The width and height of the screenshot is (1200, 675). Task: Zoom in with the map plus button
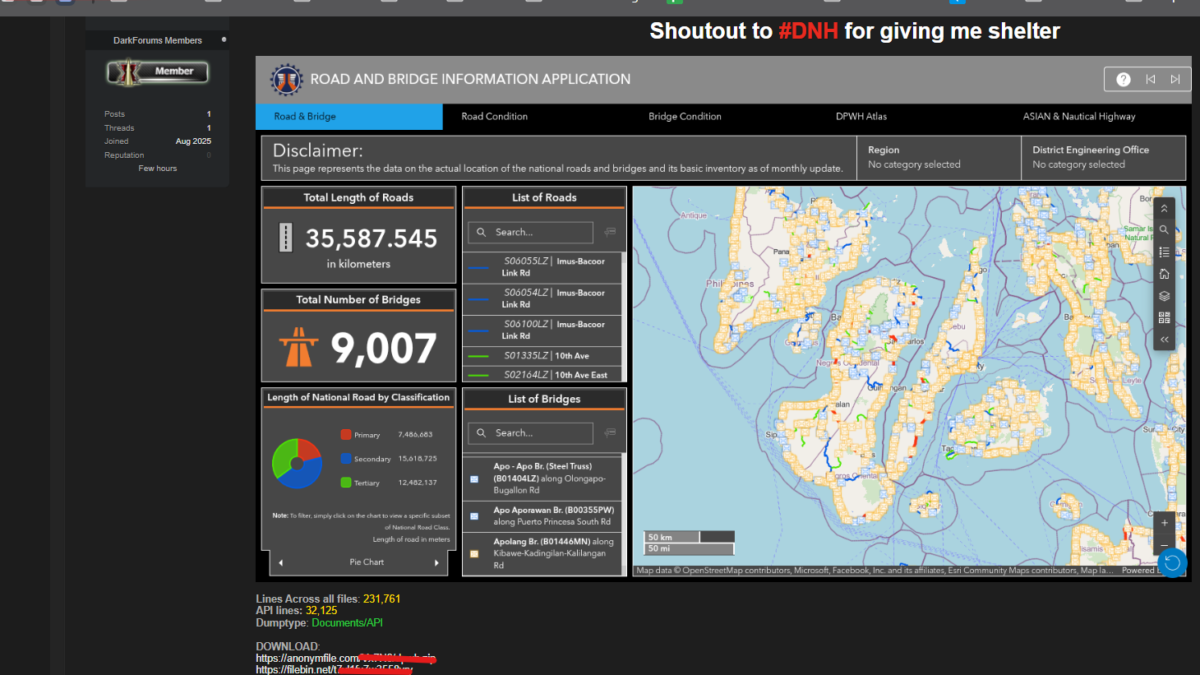pyautogui.click(x=1164, y=523)
